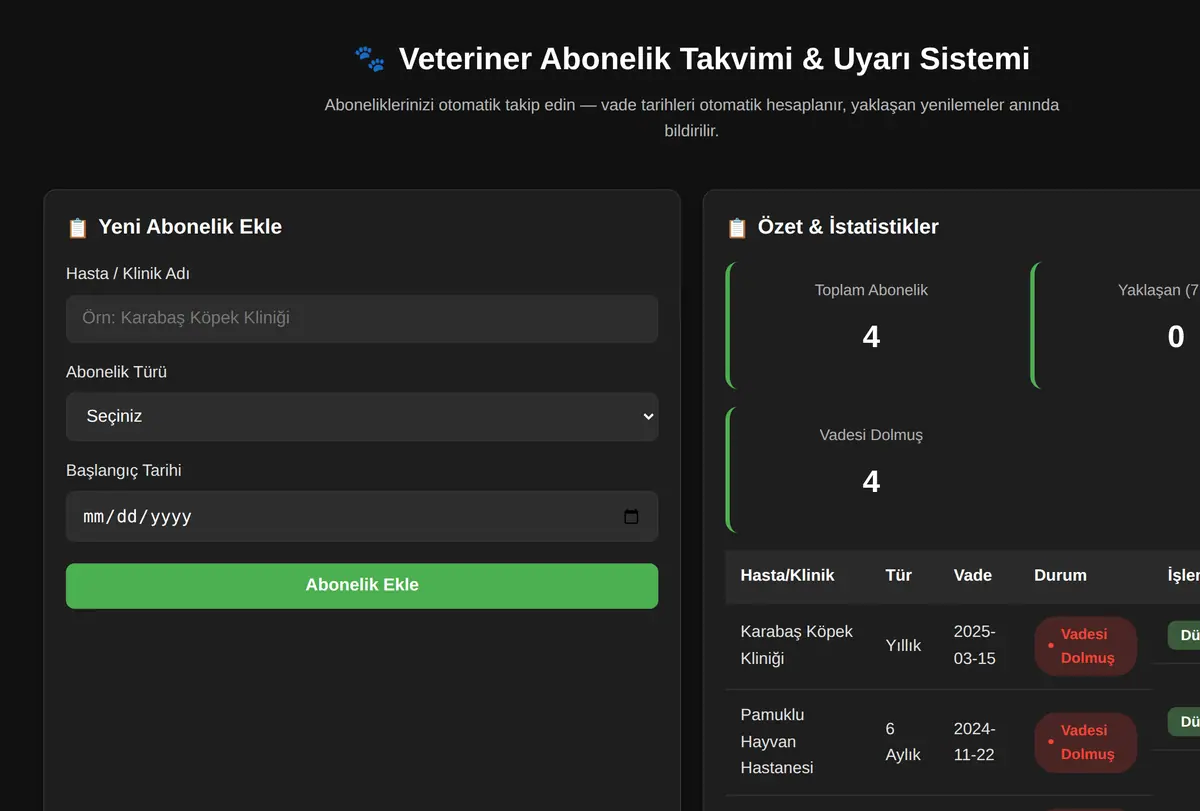1200x811 pixels.
Task: Click the Veteriner Abonelik Takvimi main title
Action: tap(714, 59)
